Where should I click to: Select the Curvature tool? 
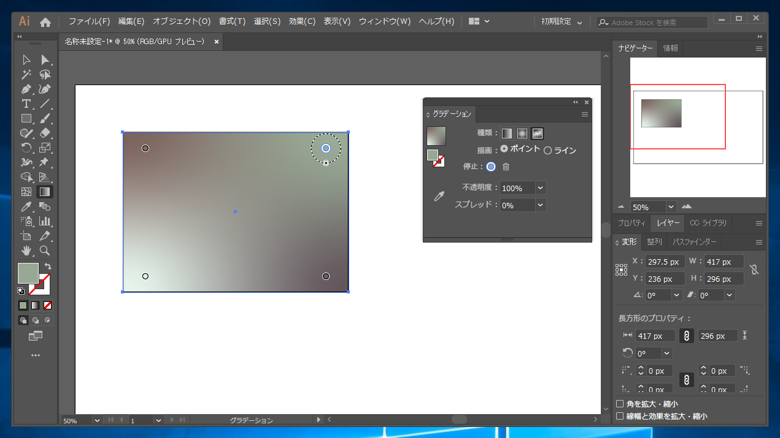coord(45,89)
